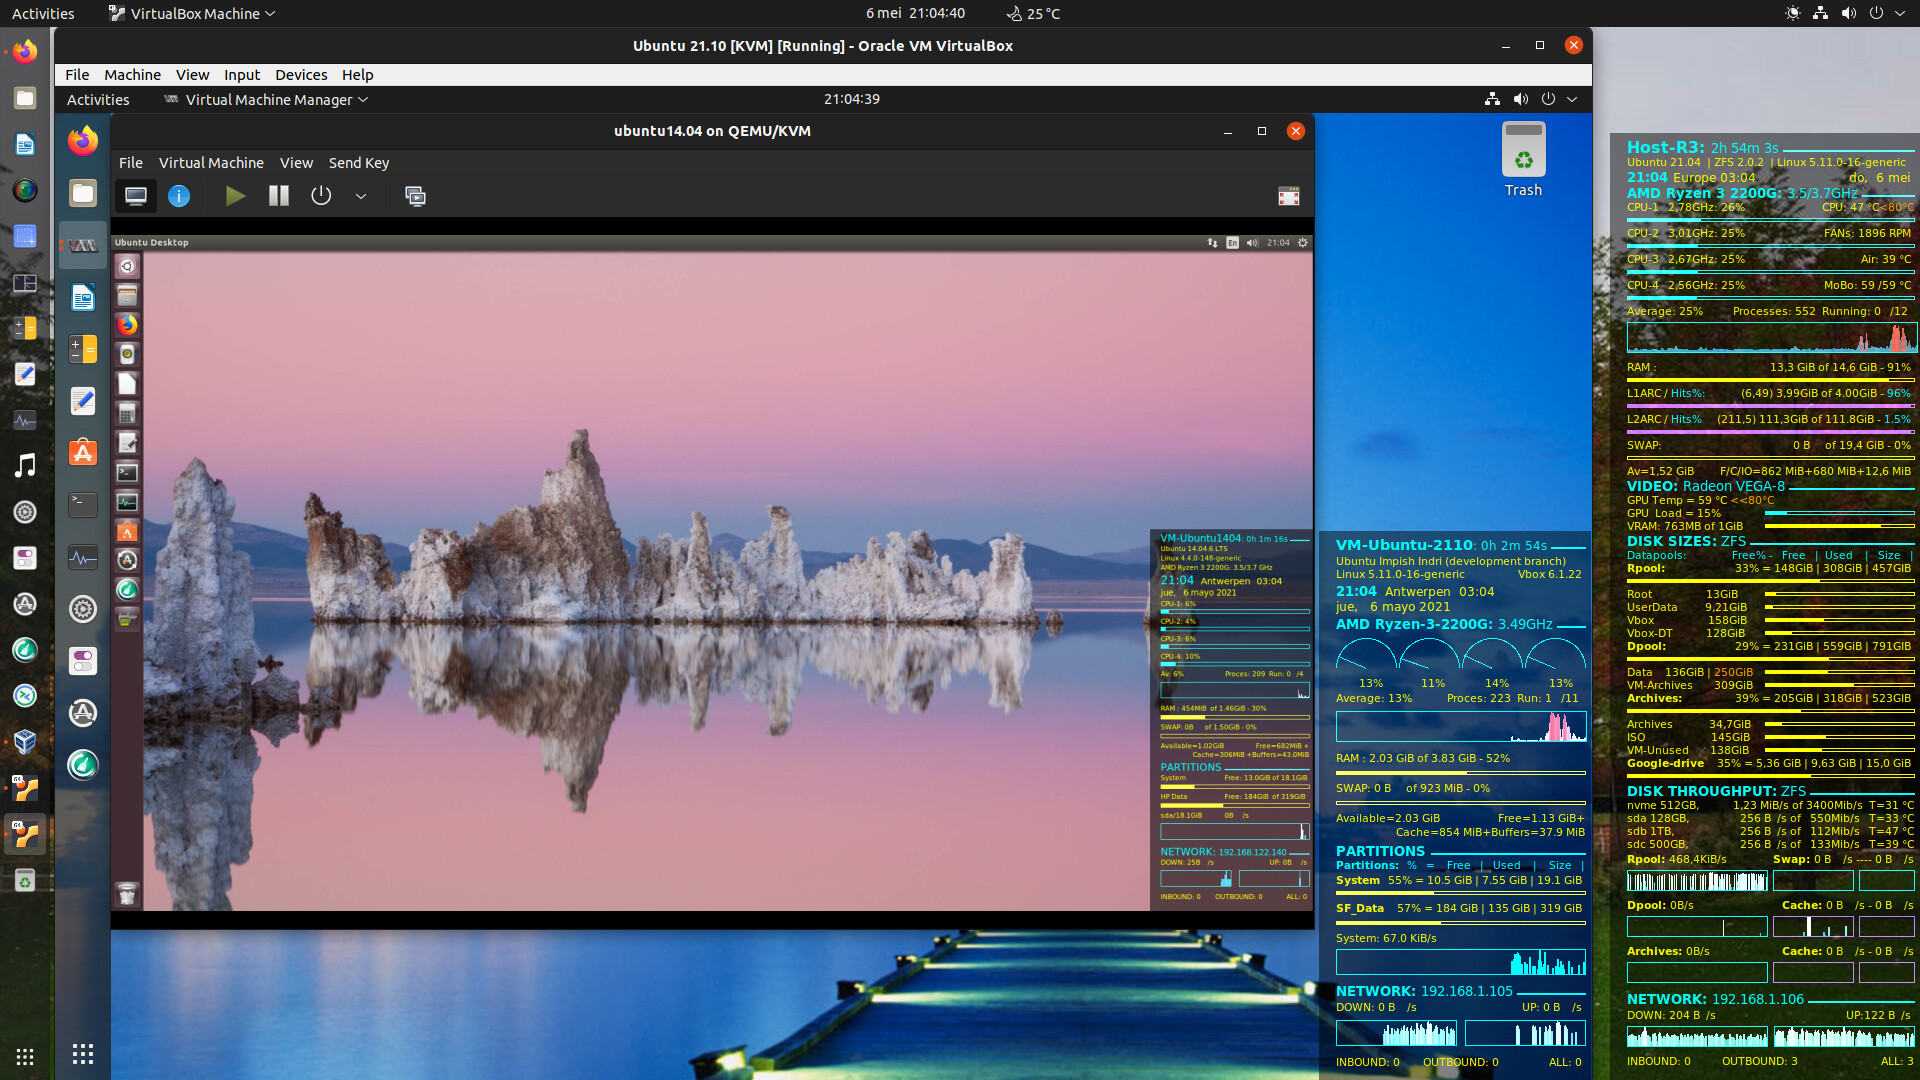This screenshot has height=1080, width=1920.
Task: Open Settings gear in the guest dock
Action: click(83, 609)
